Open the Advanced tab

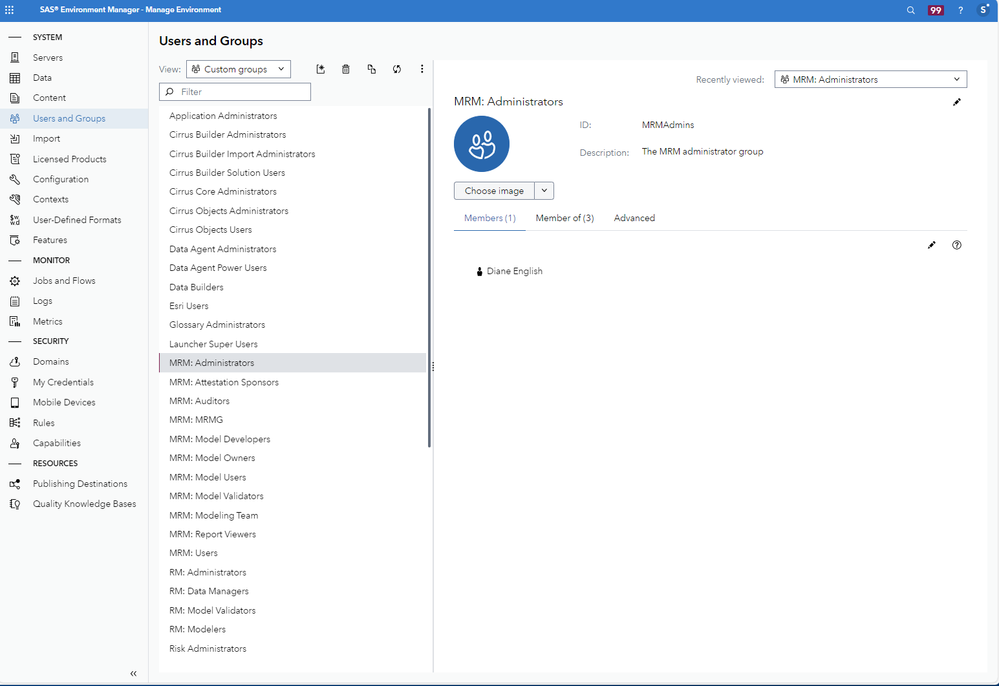click(x=634, y=218)
